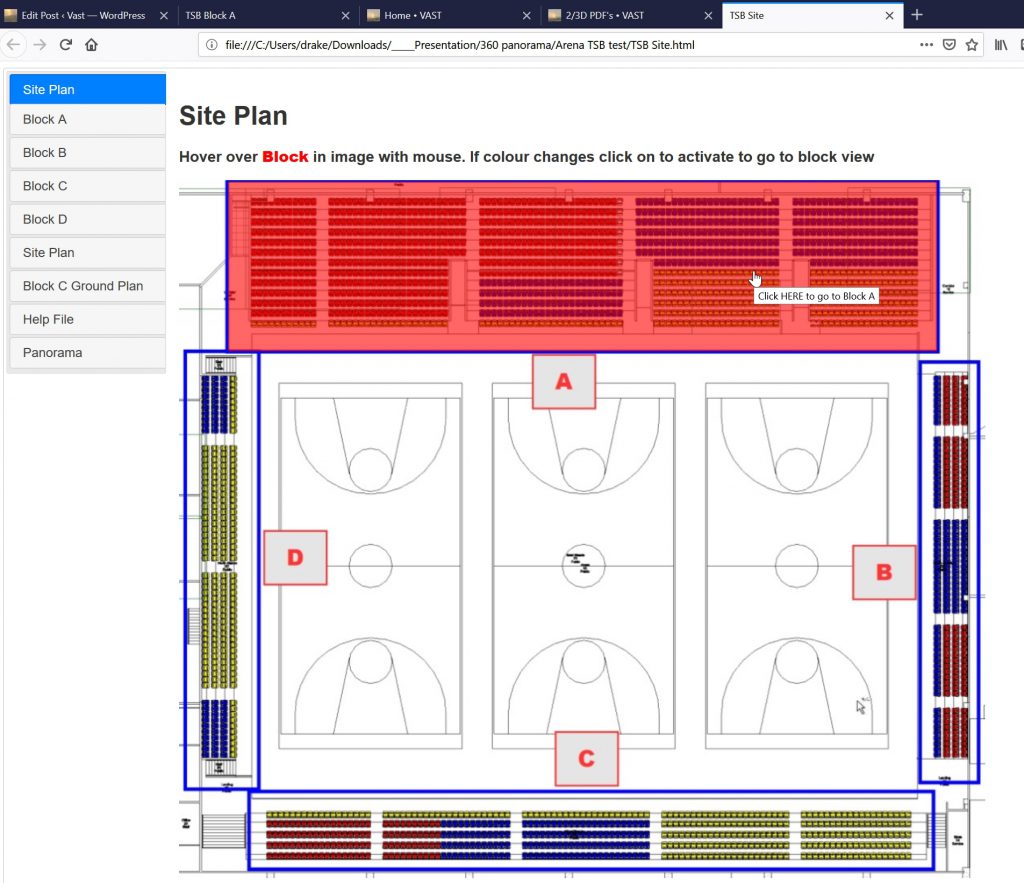Image resolution: width=1024 pixels, height=883 pixels.
Task: Open a new browser tab
Action: (x=917, y=15)
